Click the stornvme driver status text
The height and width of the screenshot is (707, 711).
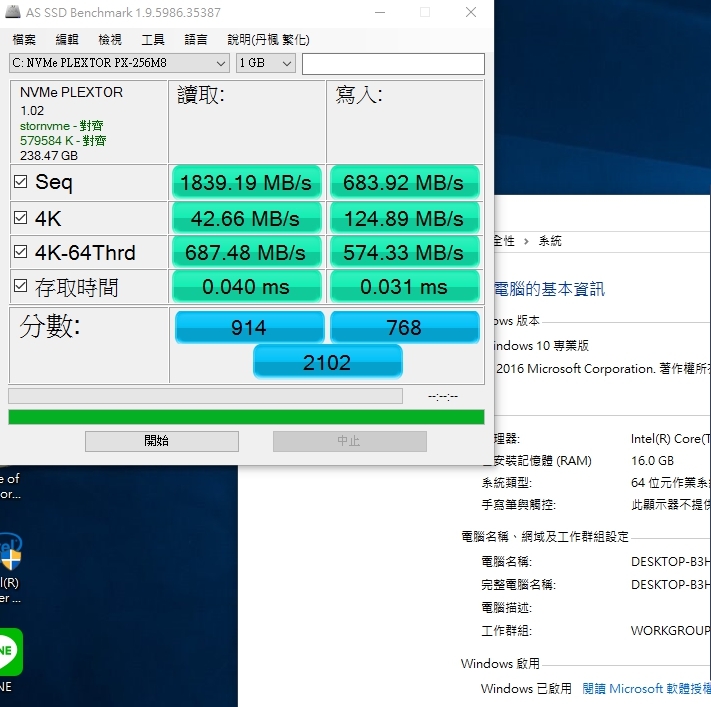[62, 126]
